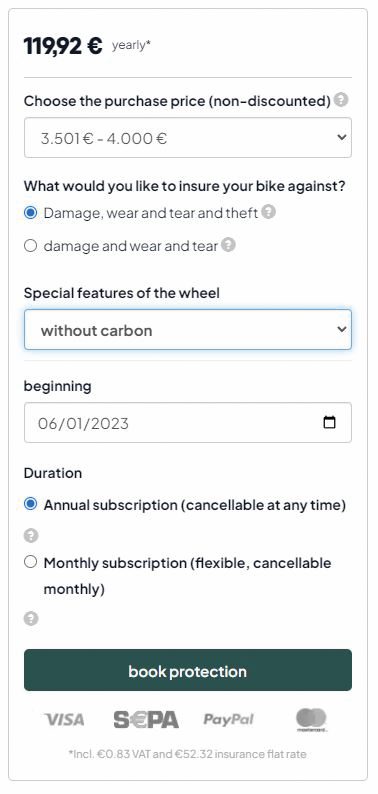
Task: Choose Monthly subscription radio button
Action: (x=31, y=562)
